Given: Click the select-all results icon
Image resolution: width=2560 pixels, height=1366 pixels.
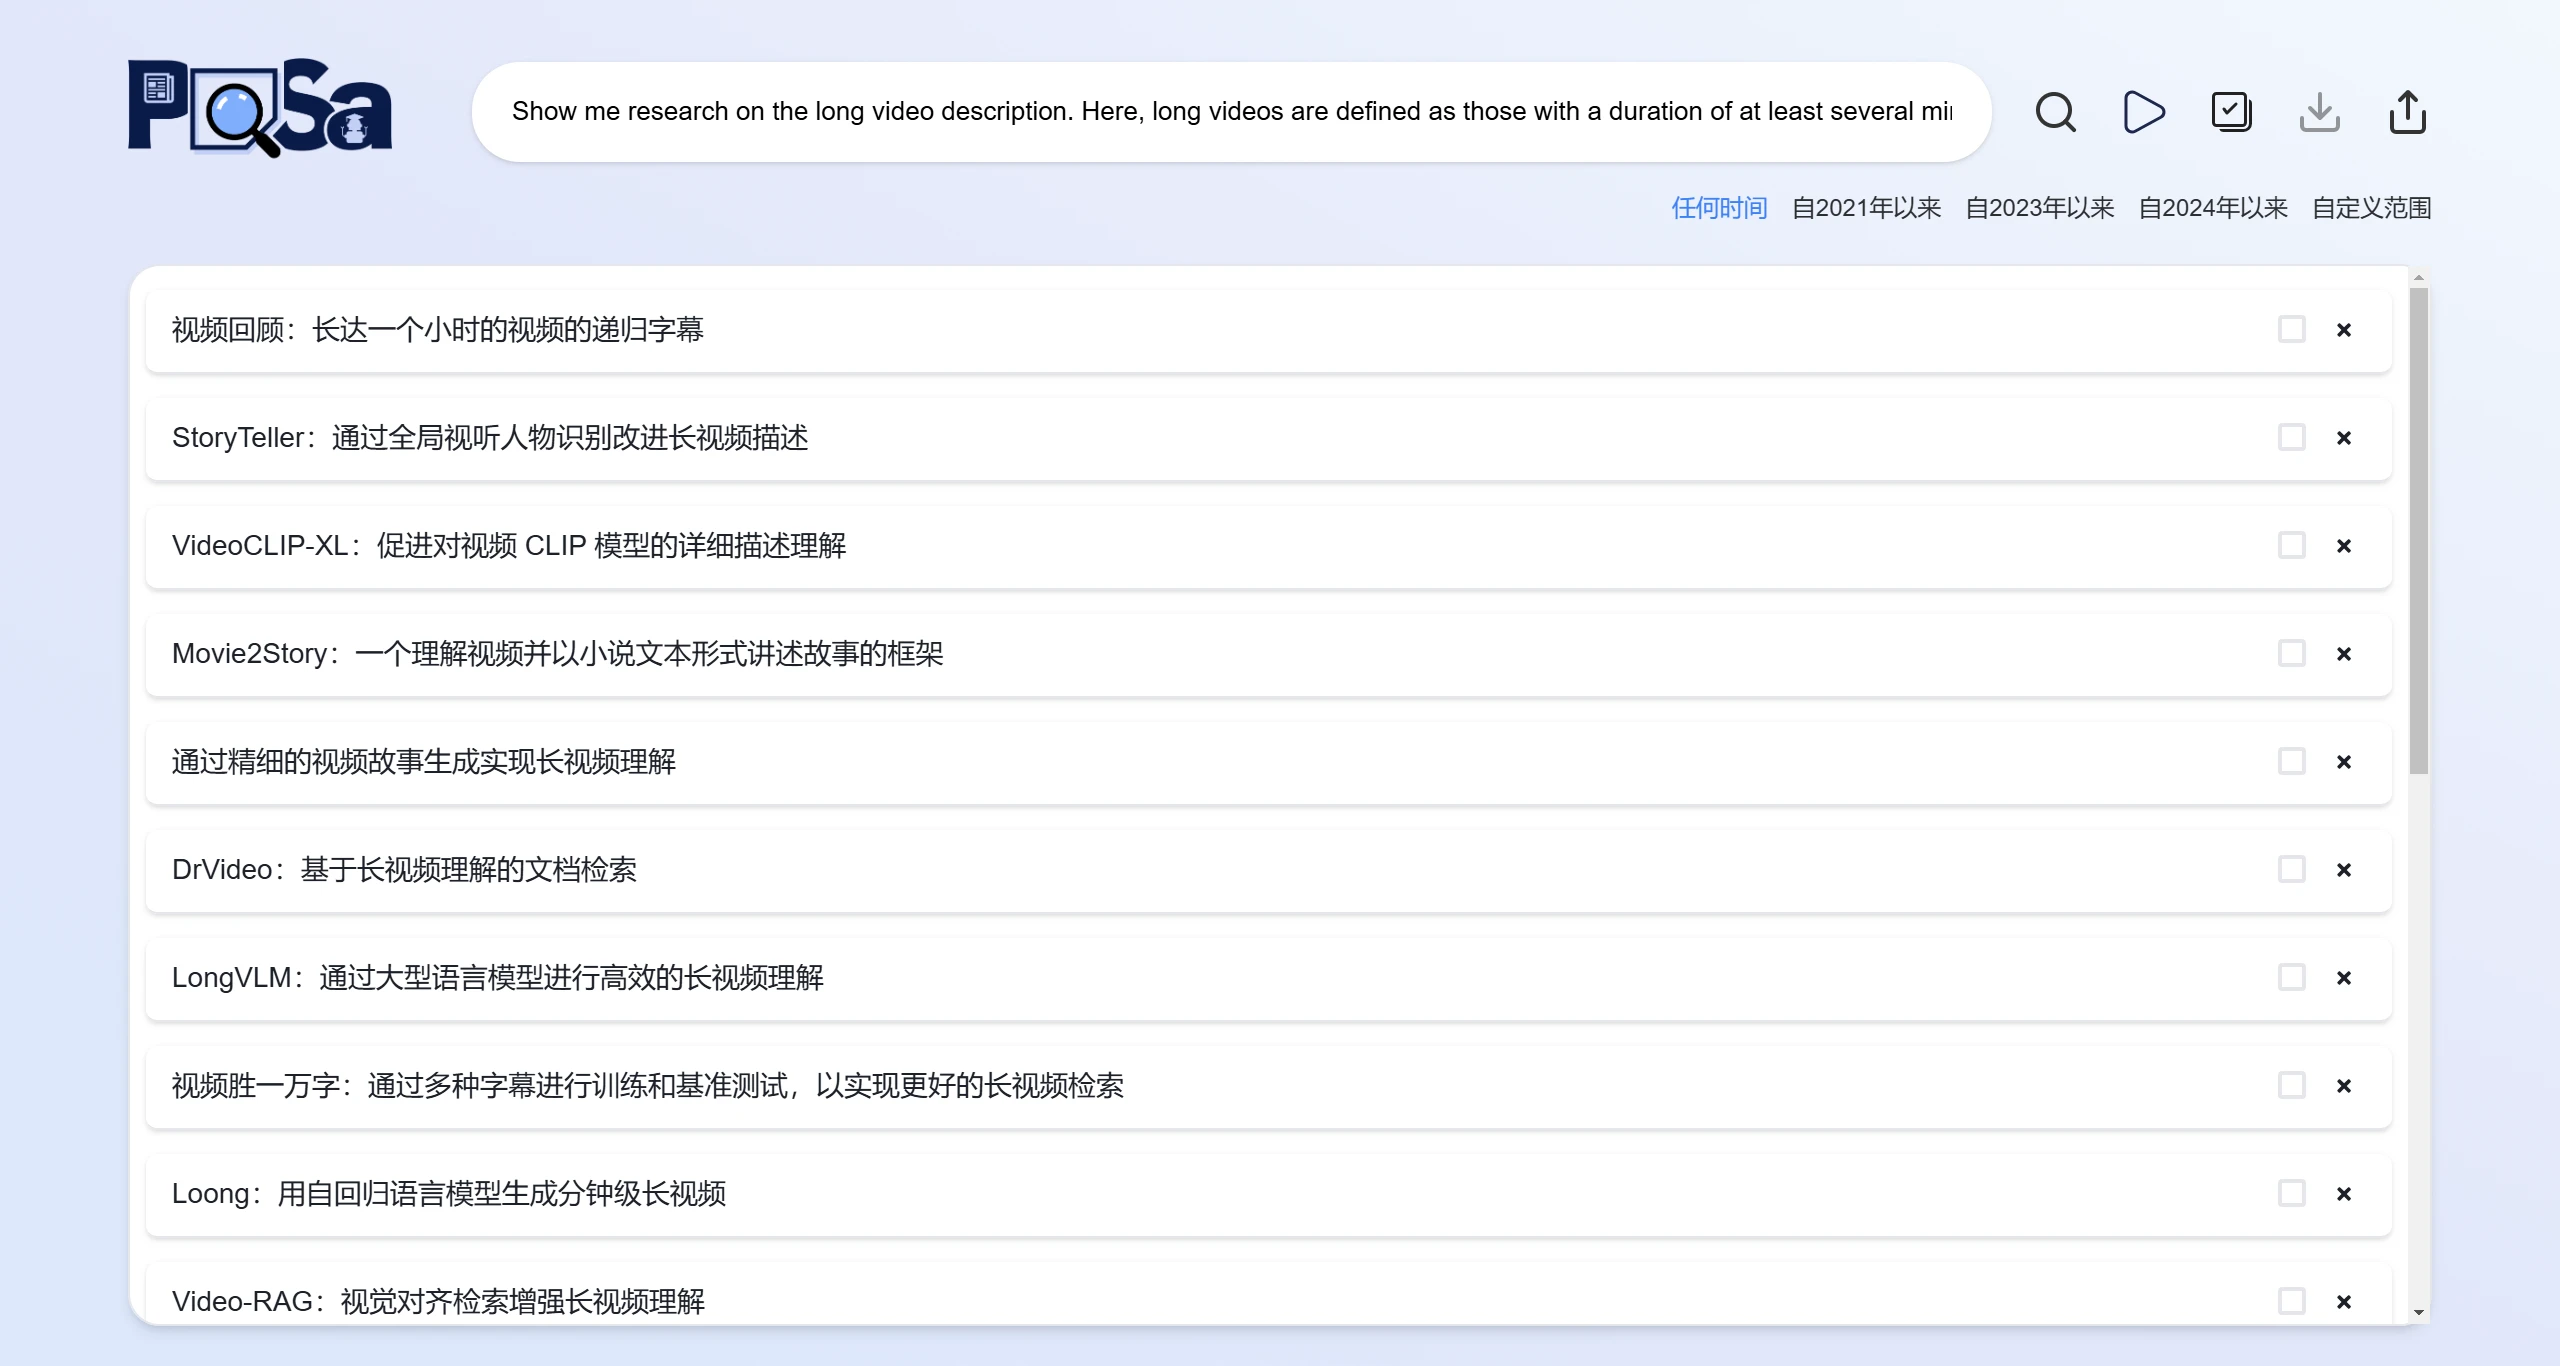Looking at the screenshot, I should pyautogui.click(x=2231, y=111).
